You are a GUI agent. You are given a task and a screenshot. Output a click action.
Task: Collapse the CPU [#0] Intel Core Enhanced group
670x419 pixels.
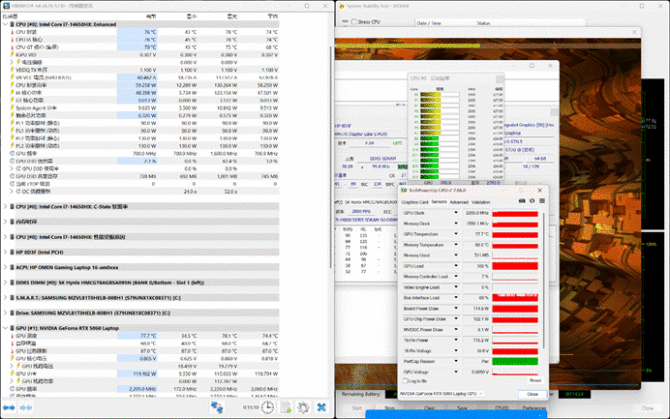click(5, 23)
